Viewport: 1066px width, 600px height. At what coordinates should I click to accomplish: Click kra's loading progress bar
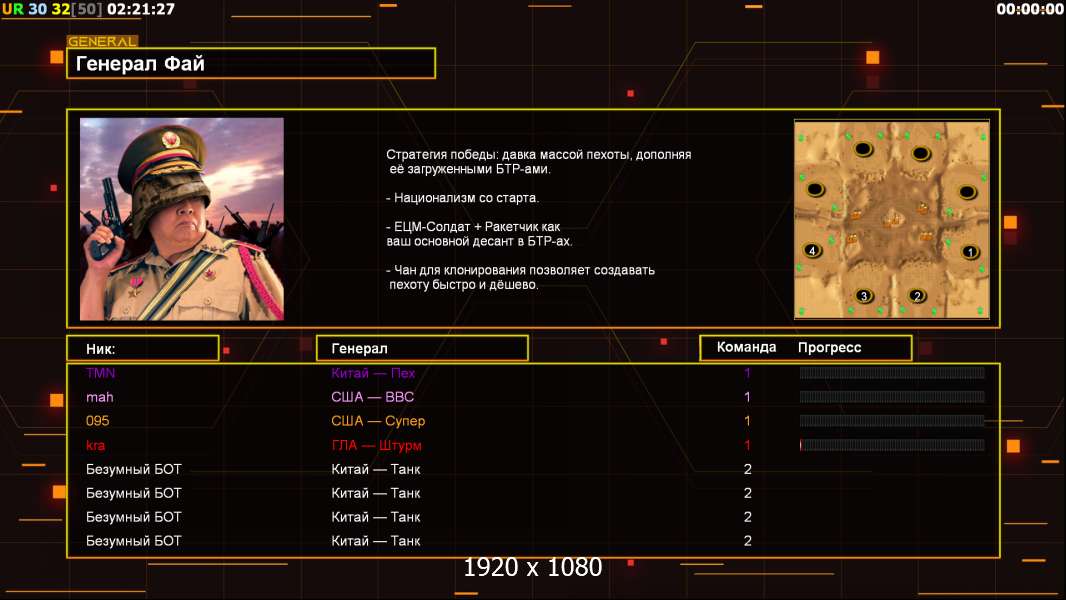tap(892, 445)
